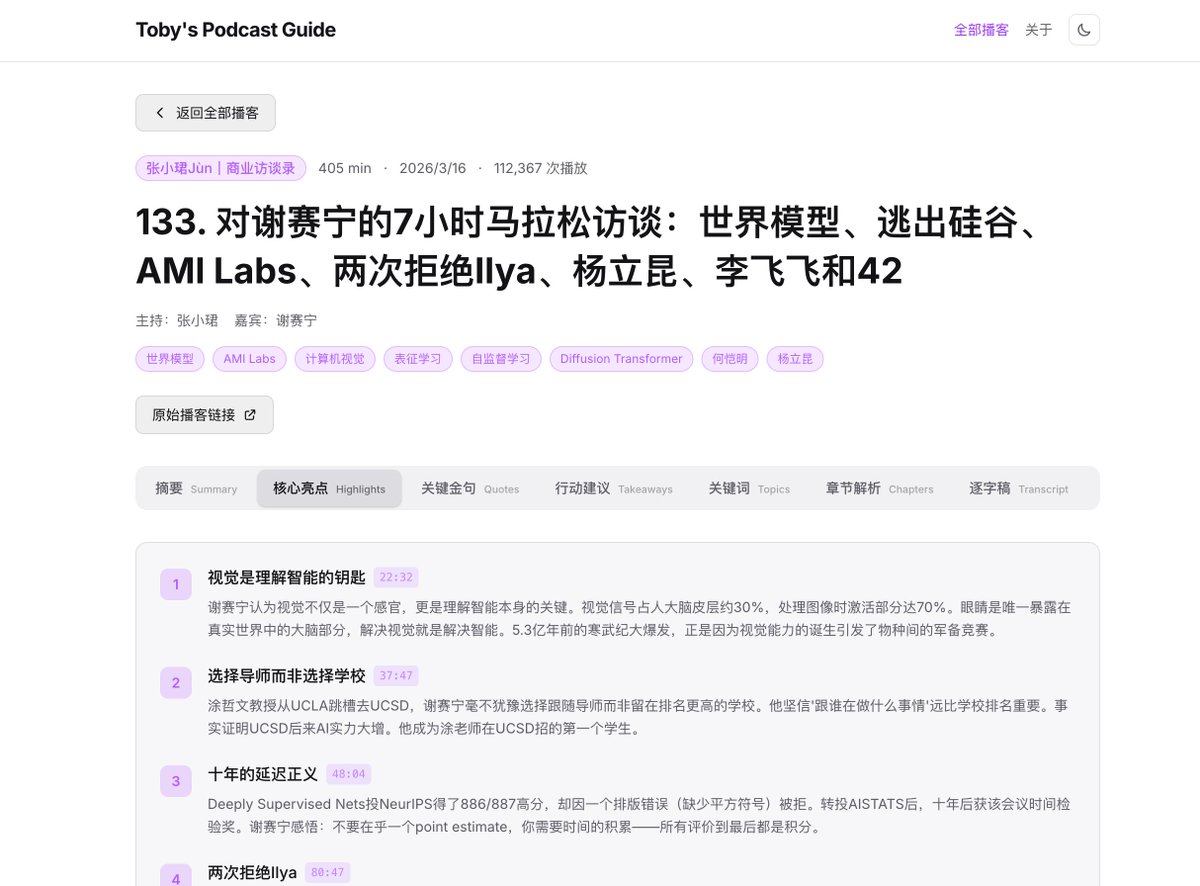Screen dimensions: 1200x886
Task: Jump to timestamp 22:32
Action: (x=396, y=577)
